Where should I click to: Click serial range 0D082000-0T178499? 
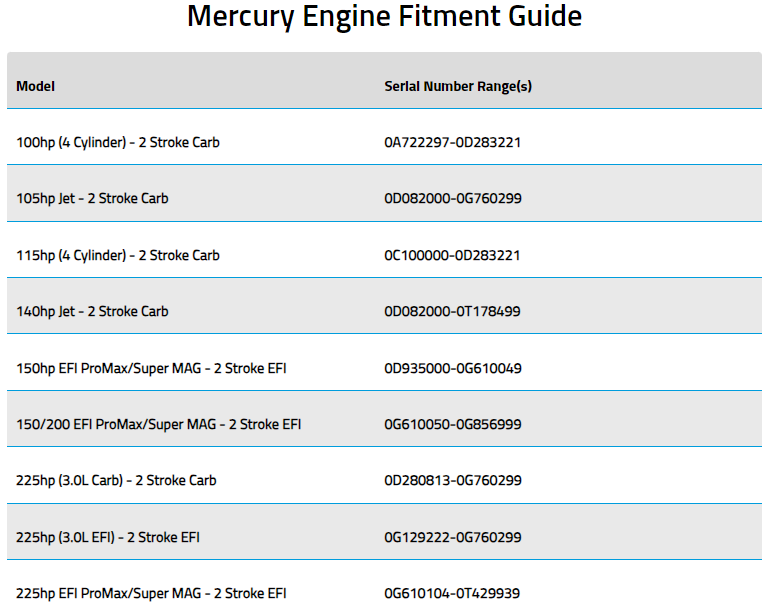(452, 311)
